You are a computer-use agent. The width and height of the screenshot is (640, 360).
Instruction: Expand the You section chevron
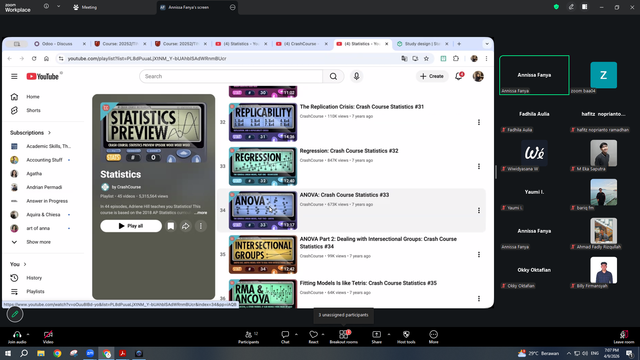25,264
